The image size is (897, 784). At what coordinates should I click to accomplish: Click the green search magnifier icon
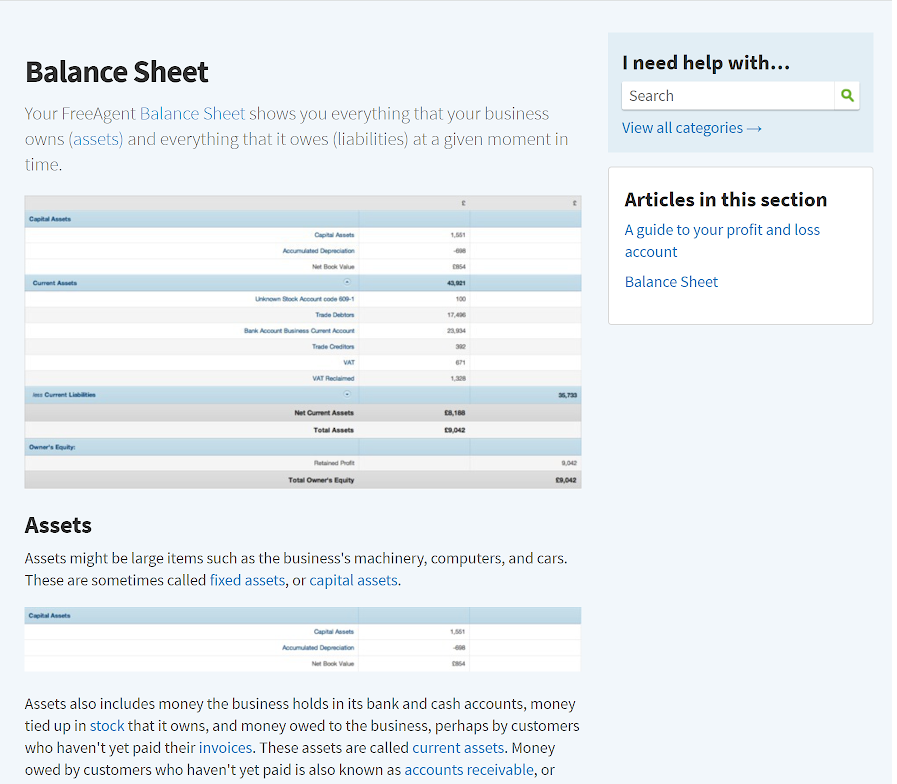(847, 96)
